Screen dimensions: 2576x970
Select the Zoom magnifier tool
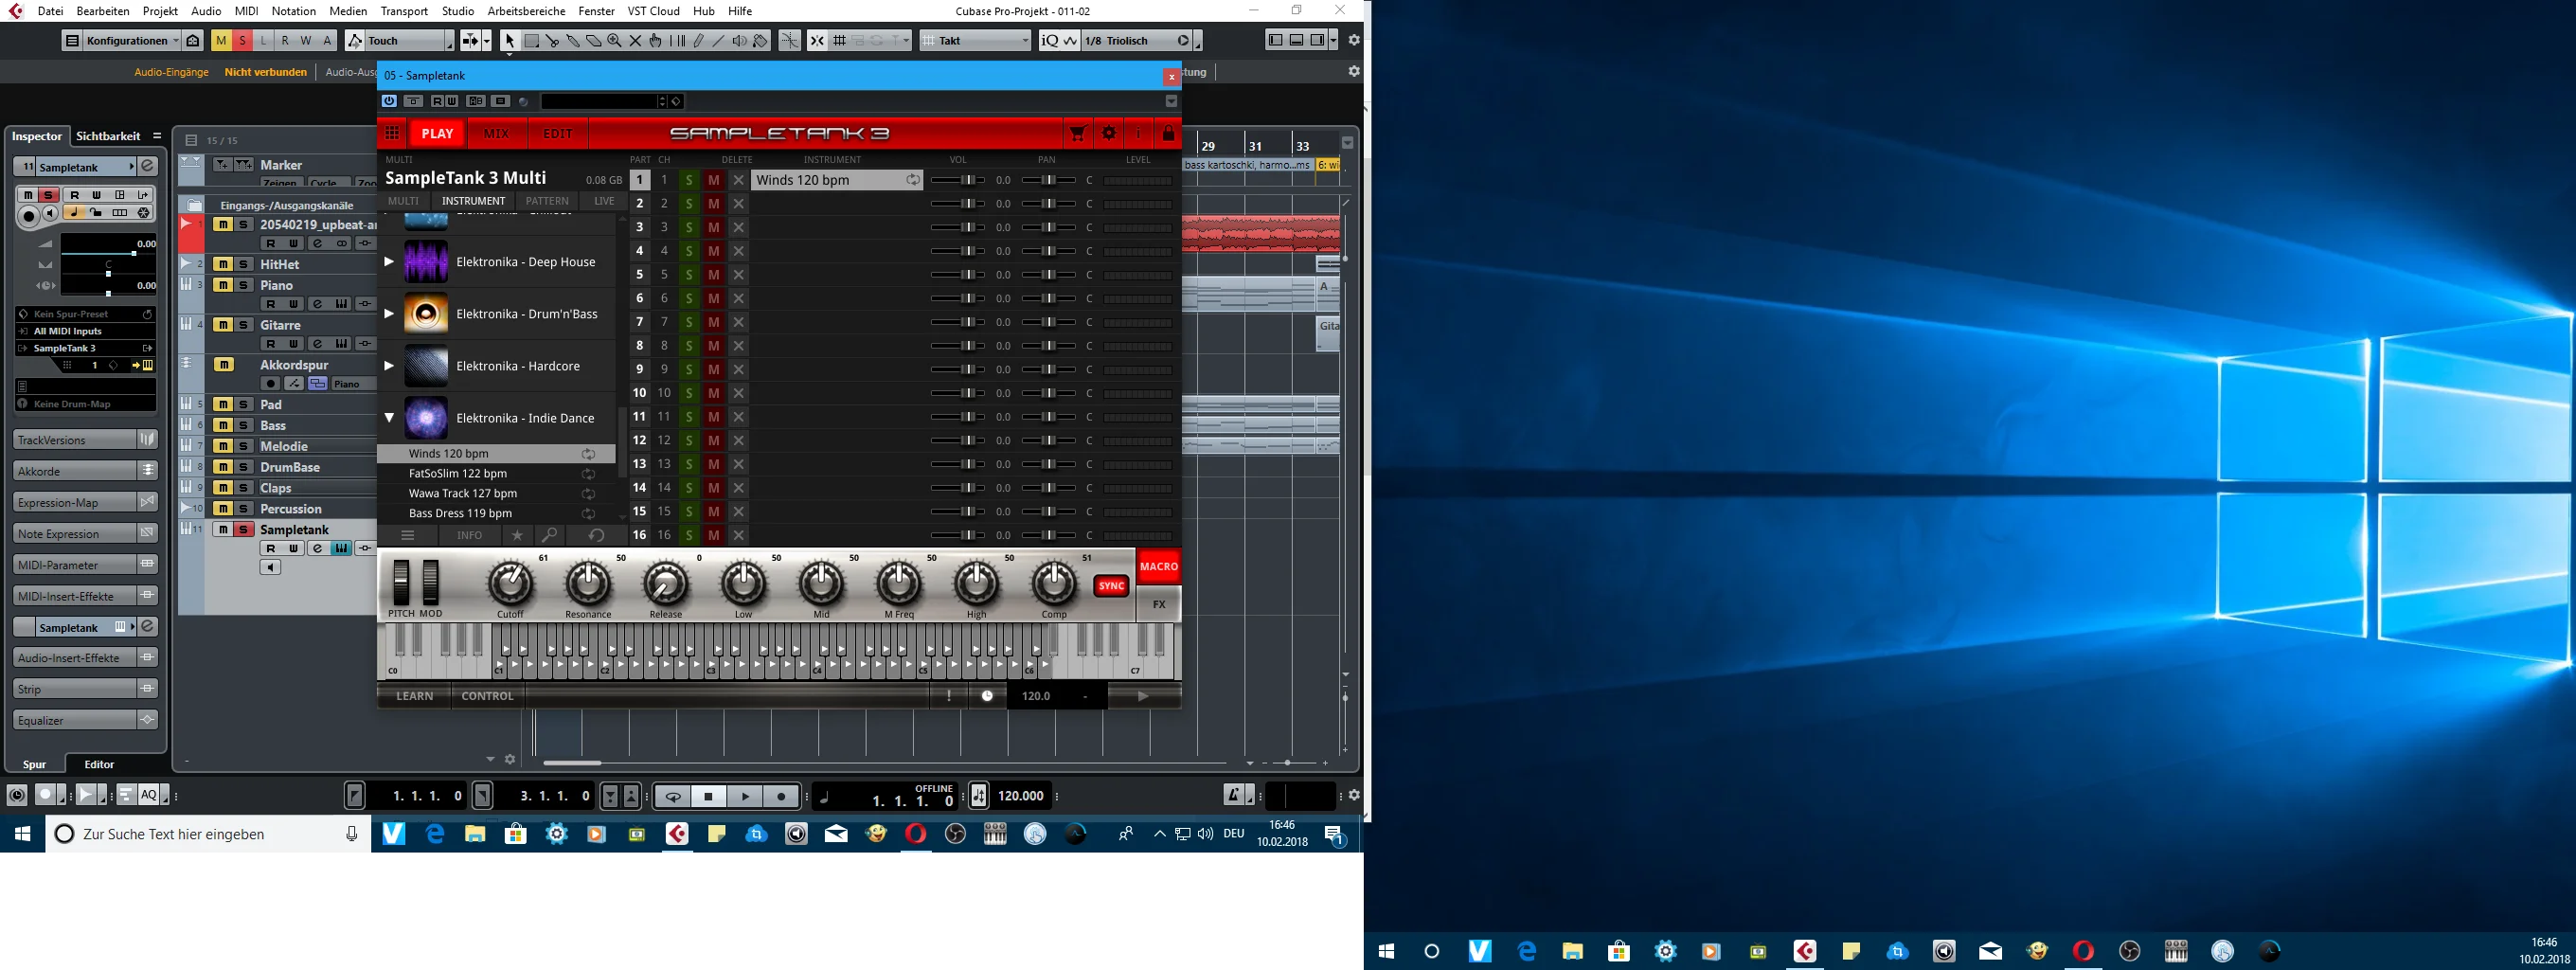coord(614,41)
